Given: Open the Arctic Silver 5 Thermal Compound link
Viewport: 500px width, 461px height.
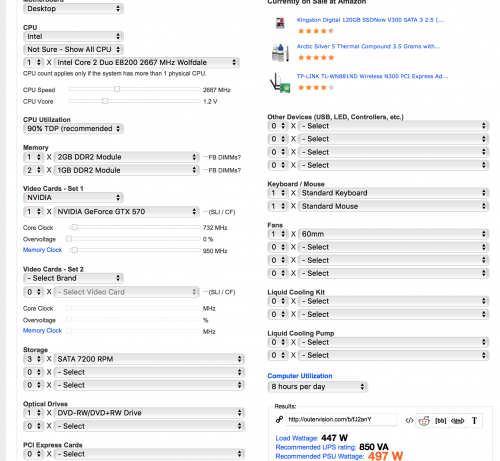Looking at the screenshot, I should (368, 46).
